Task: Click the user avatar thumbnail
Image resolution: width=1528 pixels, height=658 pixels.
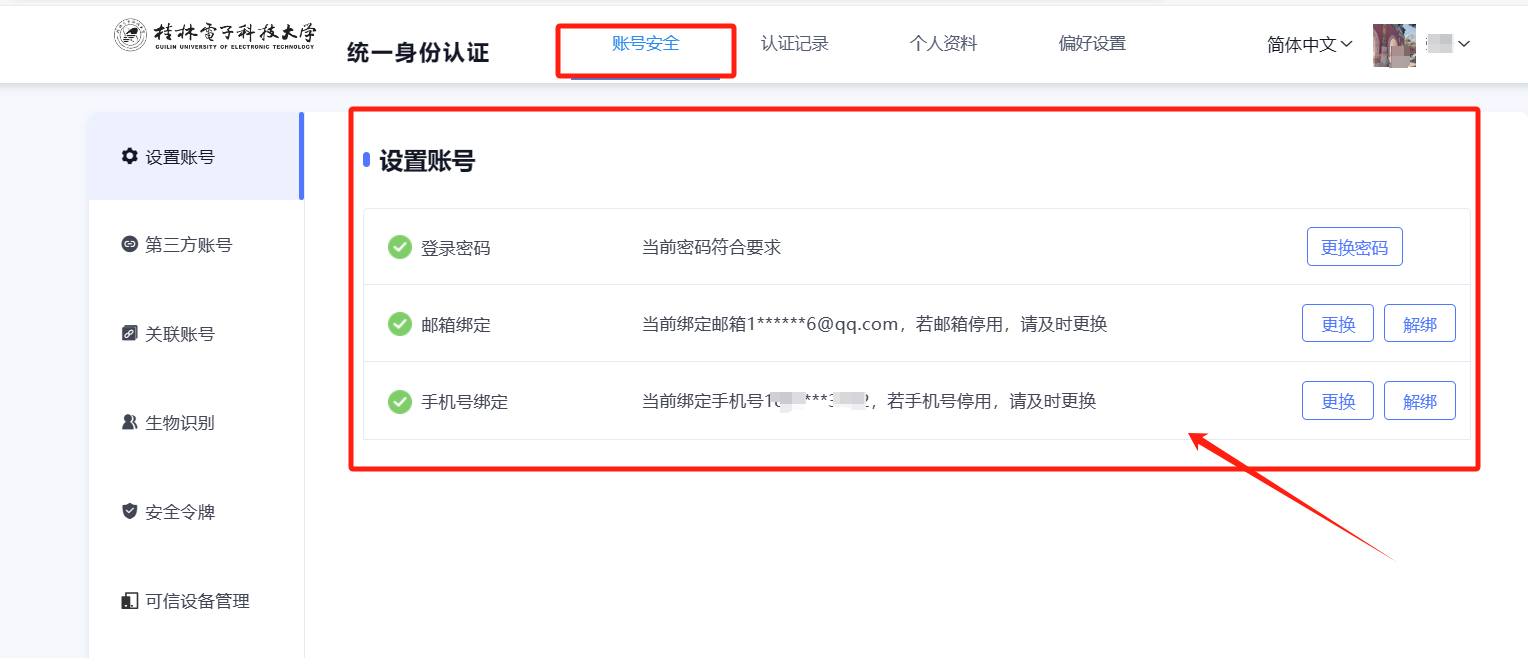Action: click(x=1394, y=45)
